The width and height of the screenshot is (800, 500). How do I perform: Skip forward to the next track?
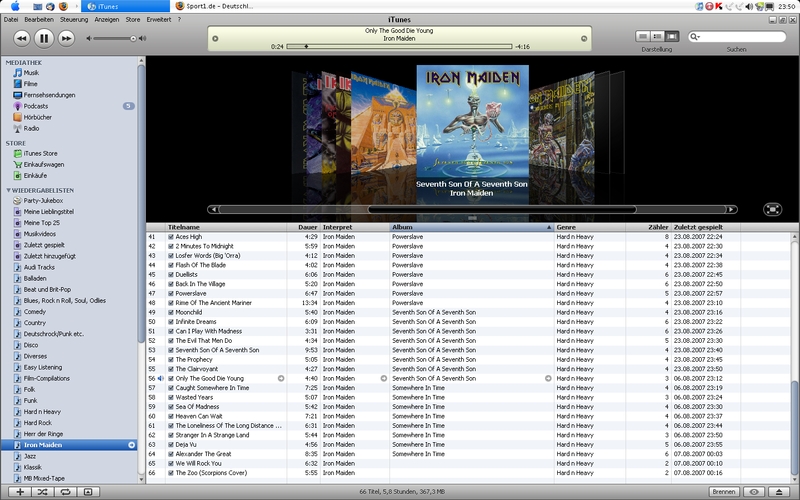[66, 38]
